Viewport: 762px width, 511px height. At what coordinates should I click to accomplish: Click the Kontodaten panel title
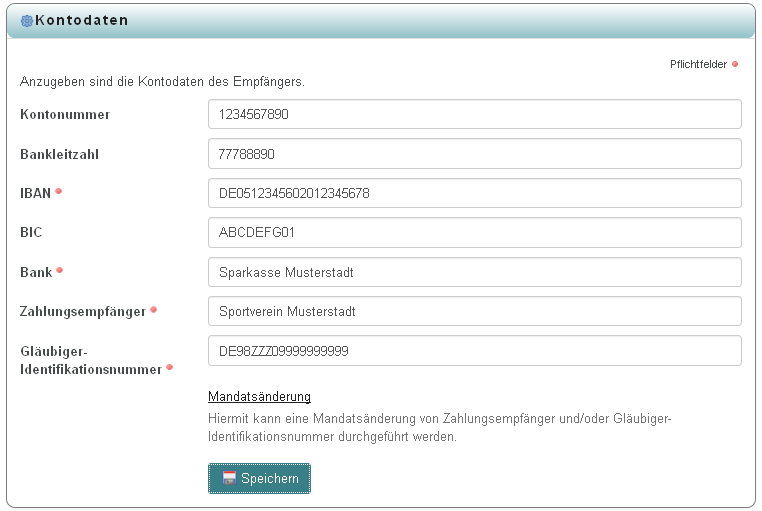(x=82, y=21)
